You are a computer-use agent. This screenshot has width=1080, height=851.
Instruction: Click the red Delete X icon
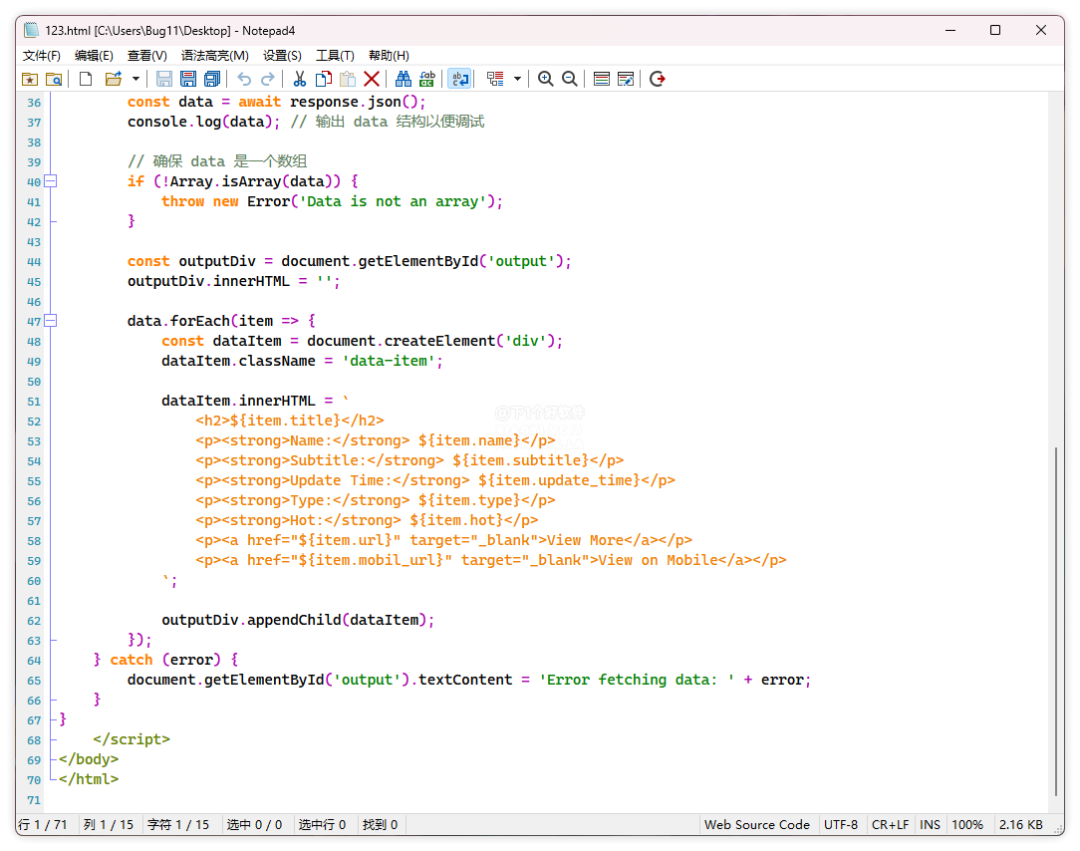[x=371, y=79]
